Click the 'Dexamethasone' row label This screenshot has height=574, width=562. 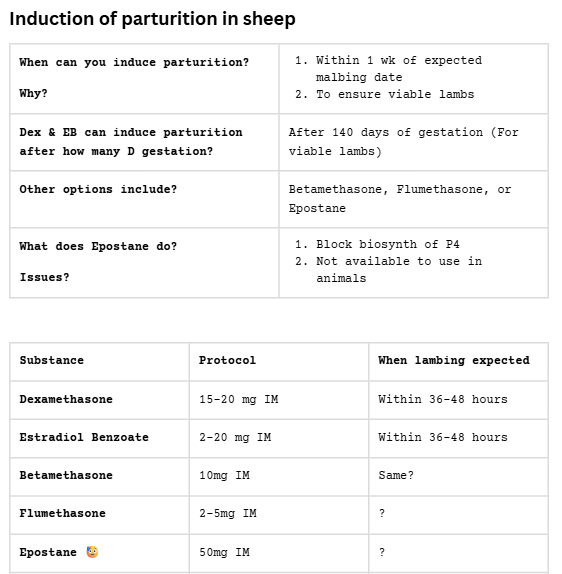[x=66, y=399]
